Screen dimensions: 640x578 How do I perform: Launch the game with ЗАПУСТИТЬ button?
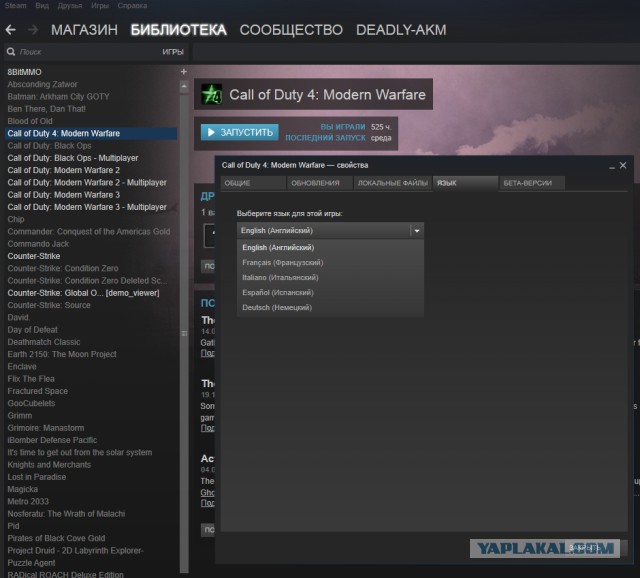tap(240, 132)
